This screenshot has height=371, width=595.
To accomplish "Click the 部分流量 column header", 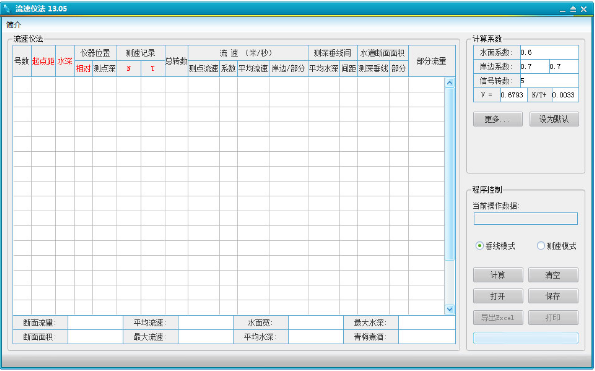I will click(x=431, y=61).
